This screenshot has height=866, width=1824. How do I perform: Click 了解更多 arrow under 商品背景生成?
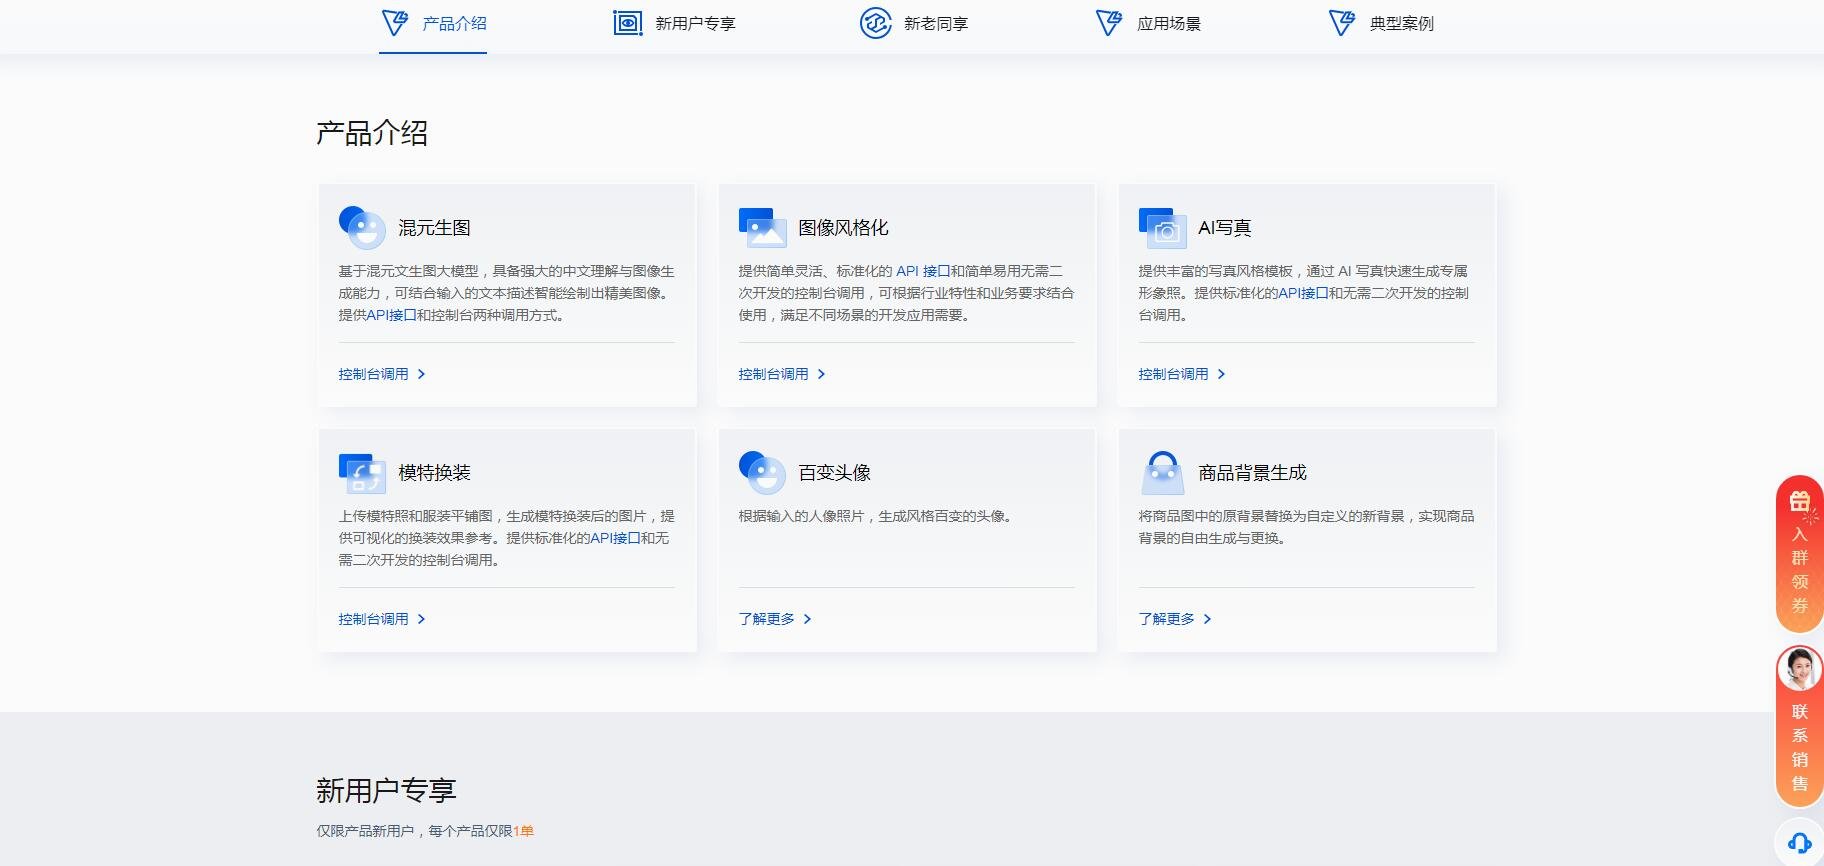click(x=1207, y=619)
